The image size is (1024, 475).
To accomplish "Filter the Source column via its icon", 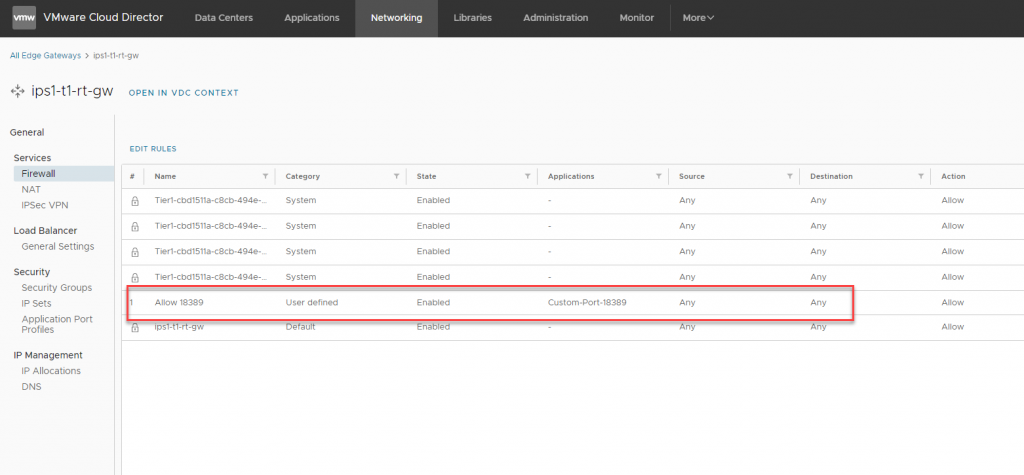I will 789,176.
